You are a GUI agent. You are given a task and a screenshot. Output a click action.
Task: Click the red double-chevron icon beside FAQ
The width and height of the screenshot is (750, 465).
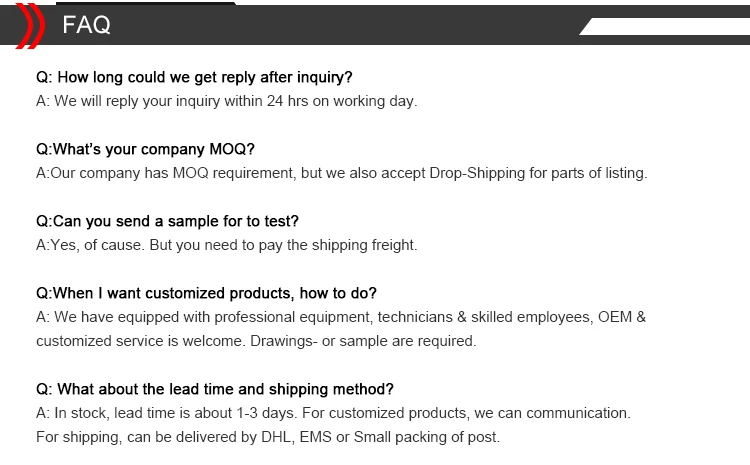pos(25,26)
